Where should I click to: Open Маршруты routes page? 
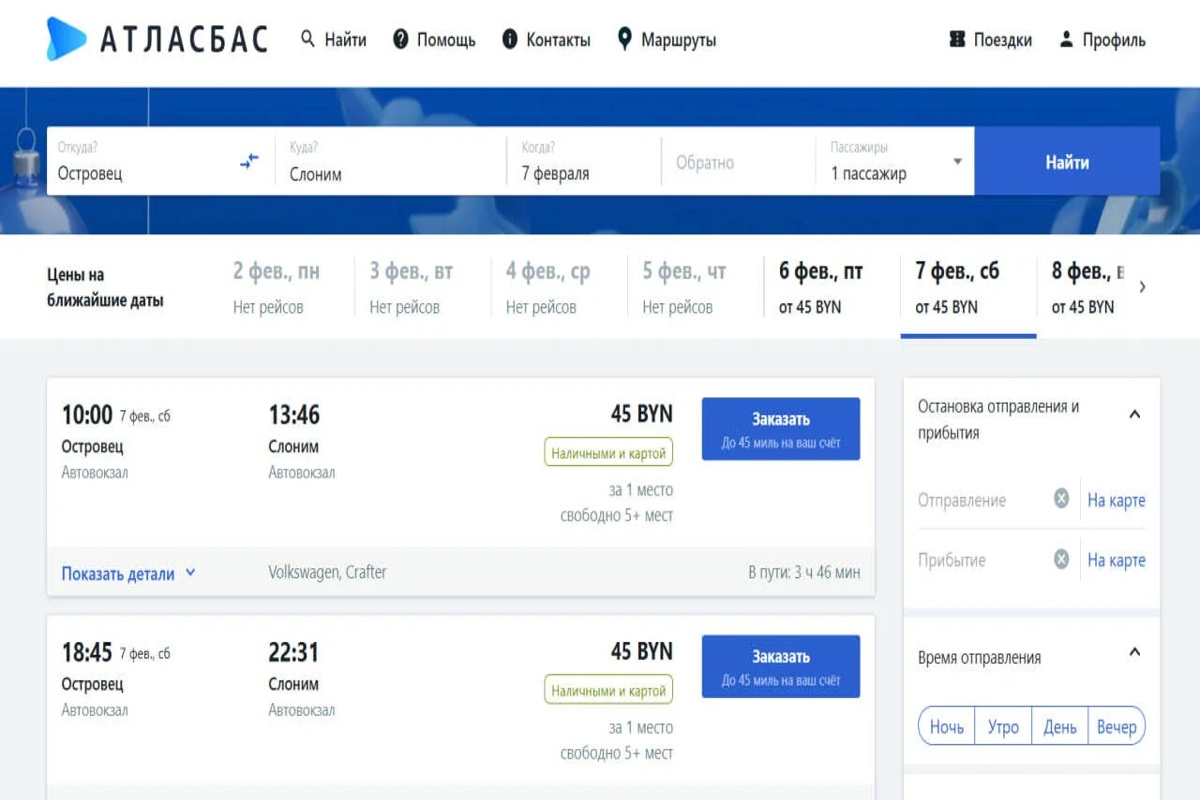(667, 40)
